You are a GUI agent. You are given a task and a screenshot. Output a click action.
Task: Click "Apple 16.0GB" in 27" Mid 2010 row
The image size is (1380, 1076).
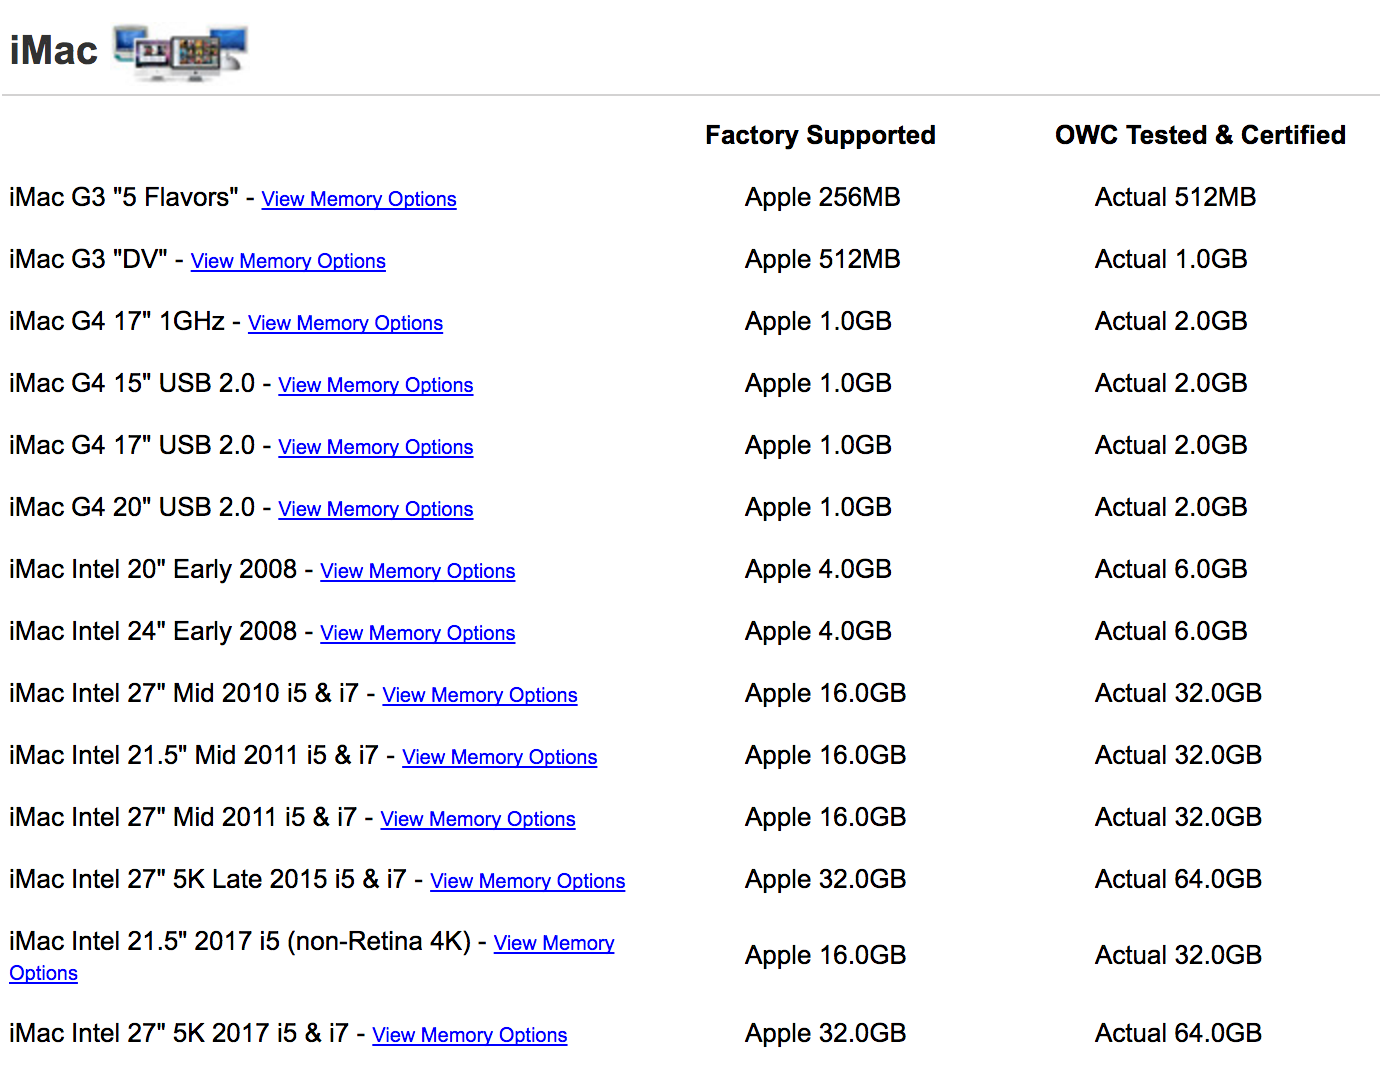point(825,694)
